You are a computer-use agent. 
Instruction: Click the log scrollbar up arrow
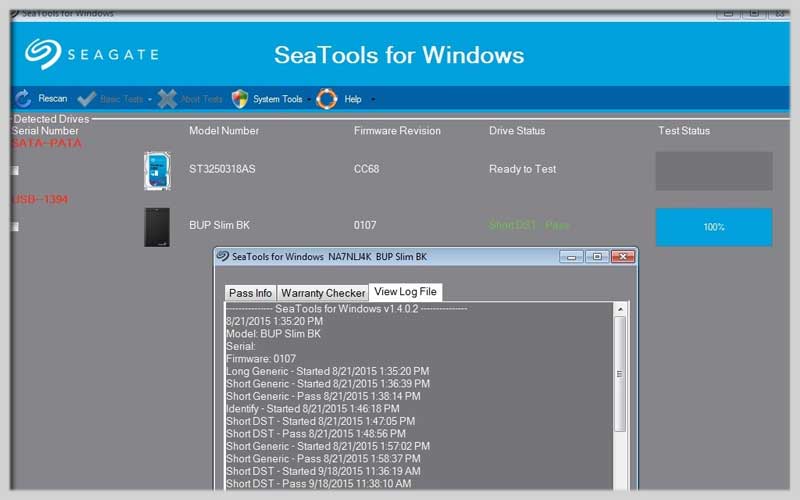[620, 309]
